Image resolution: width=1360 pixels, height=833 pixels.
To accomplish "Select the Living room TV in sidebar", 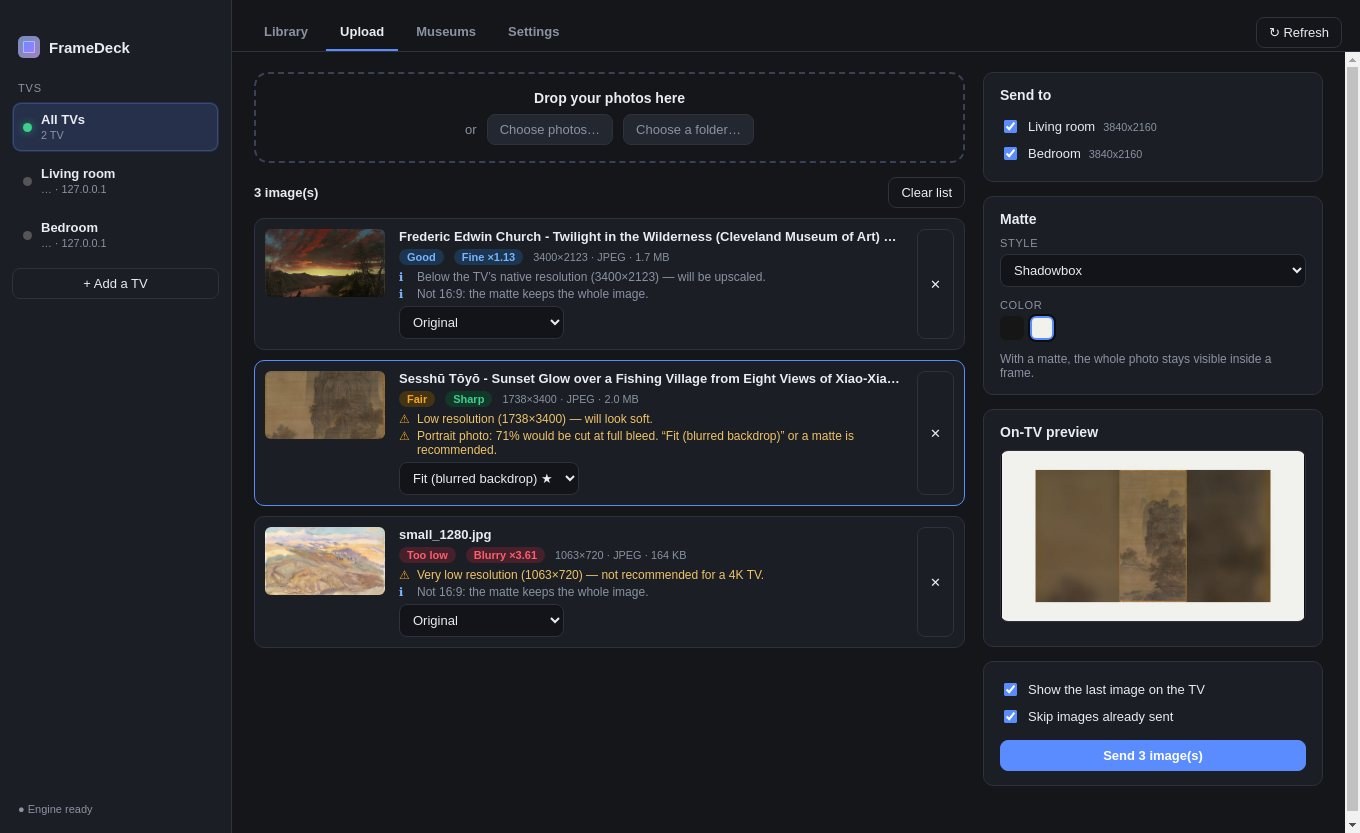I will coord(115,181).
